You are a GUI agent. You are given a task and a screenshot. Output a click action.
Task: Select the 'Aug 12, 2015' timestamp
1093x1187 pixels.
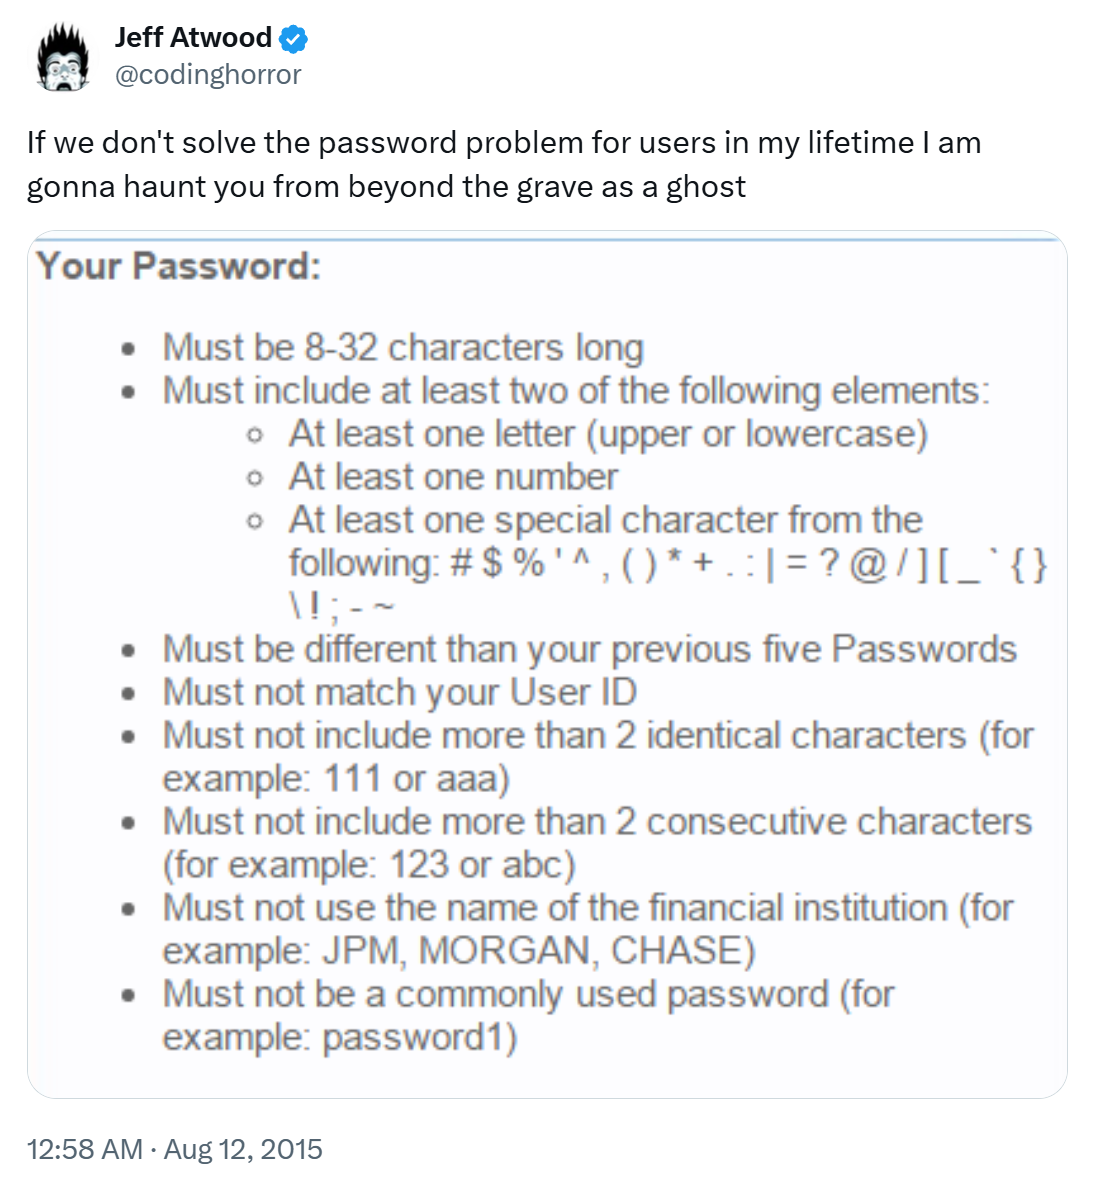[x=243, y=1149]
